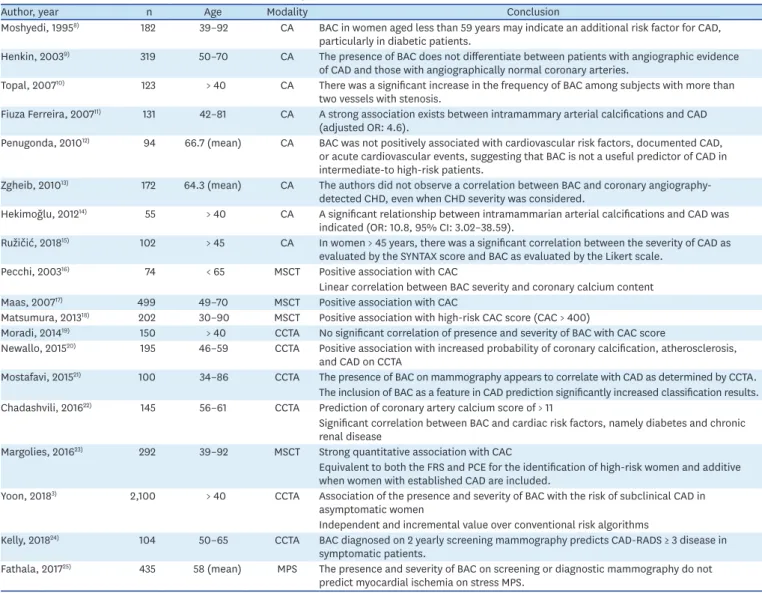This screenshot has width=762, height=593.
Task: Select author cell 'Fathala, 2017'
Action: (35, 569)
